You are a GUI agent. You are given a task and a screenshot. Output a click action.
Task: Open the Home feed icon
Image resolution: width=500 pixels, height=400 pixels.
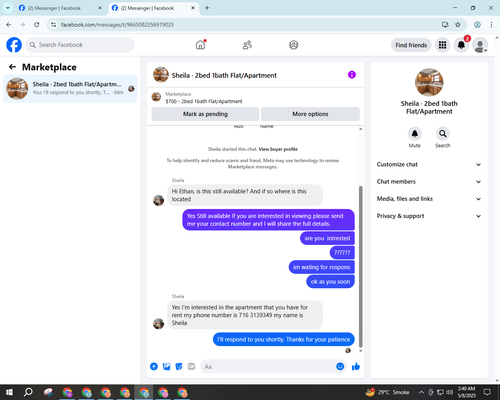coord(200,45)
